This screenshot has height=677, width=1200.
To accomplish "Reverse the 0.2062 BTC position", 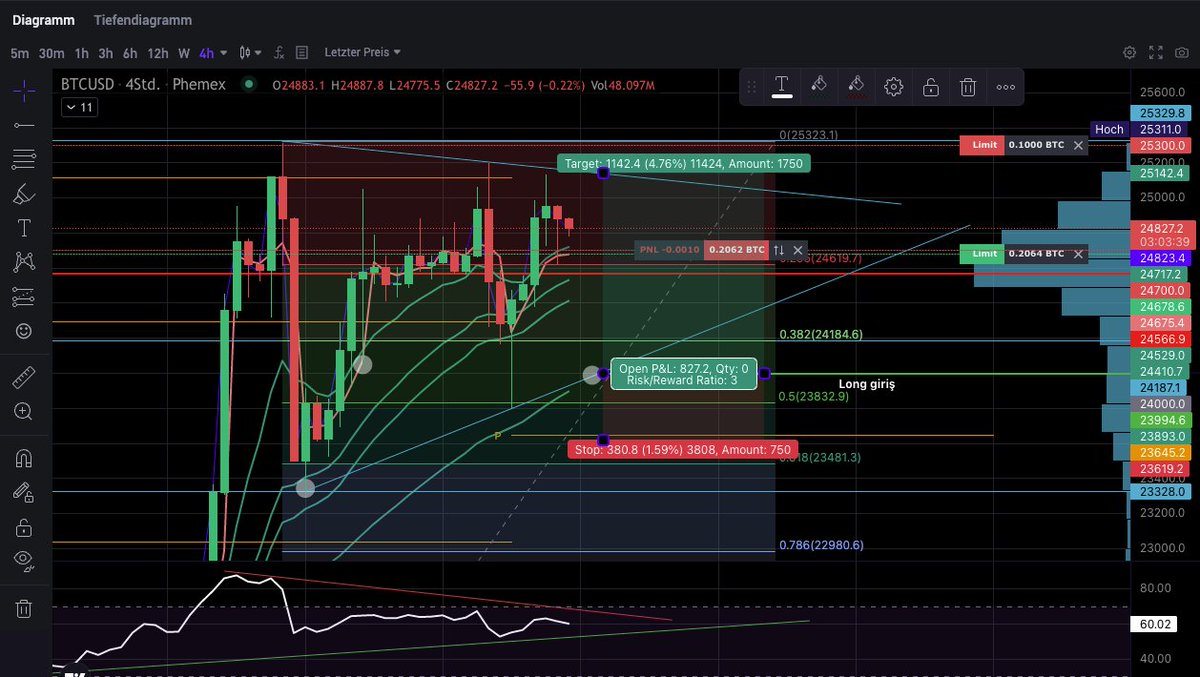I will click(778, 250).
